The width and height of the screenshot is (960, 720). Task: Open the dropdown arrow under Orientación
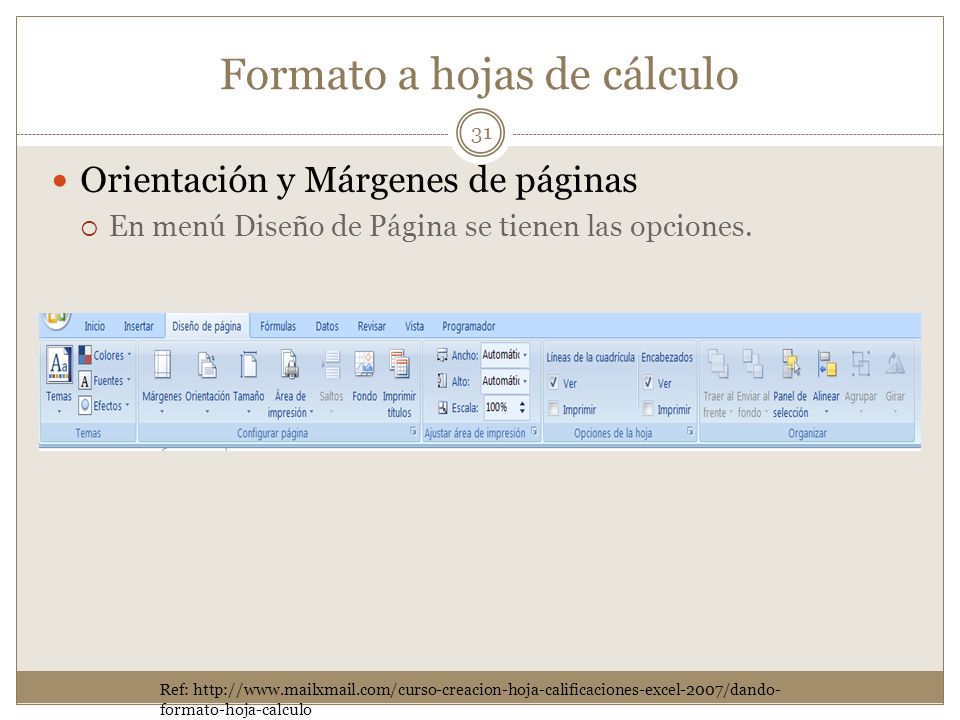pos(208,411)
